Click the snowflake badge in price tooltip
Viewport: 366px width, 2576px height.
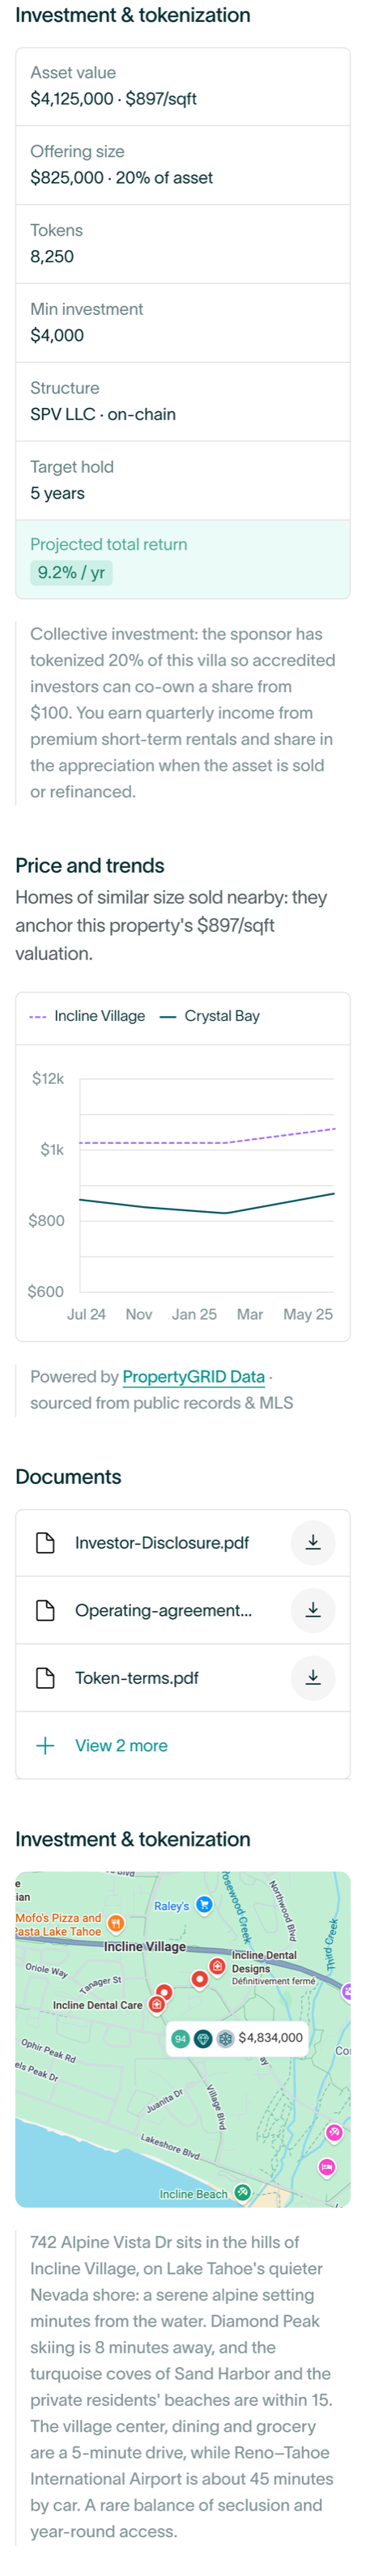pyautogui.click(x=226, y=2038)
